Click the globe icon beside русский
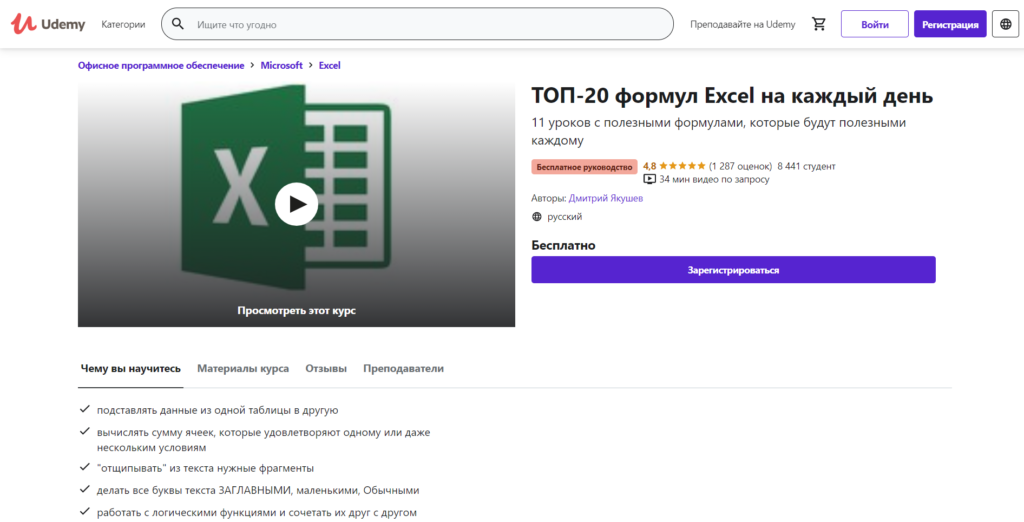Screen dimensions: 1024x522 pos(537,216)
